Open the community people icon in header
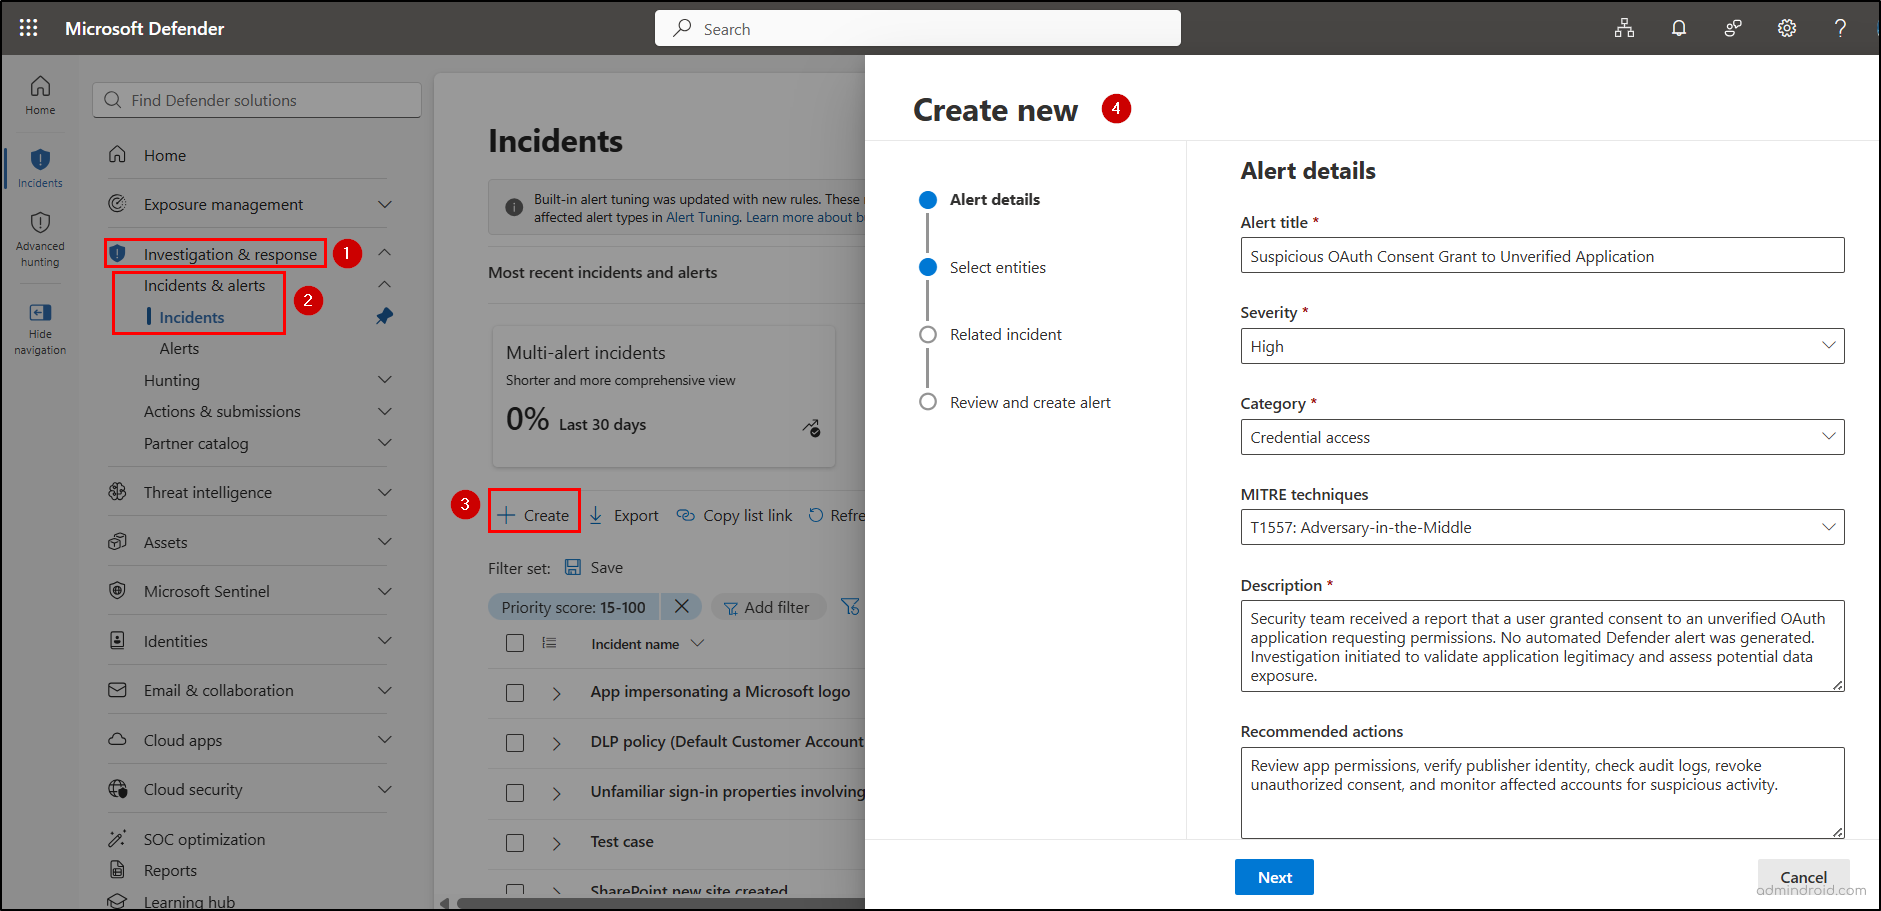This screenshot has height=911, width=1881. click(x=1733, y=28)
